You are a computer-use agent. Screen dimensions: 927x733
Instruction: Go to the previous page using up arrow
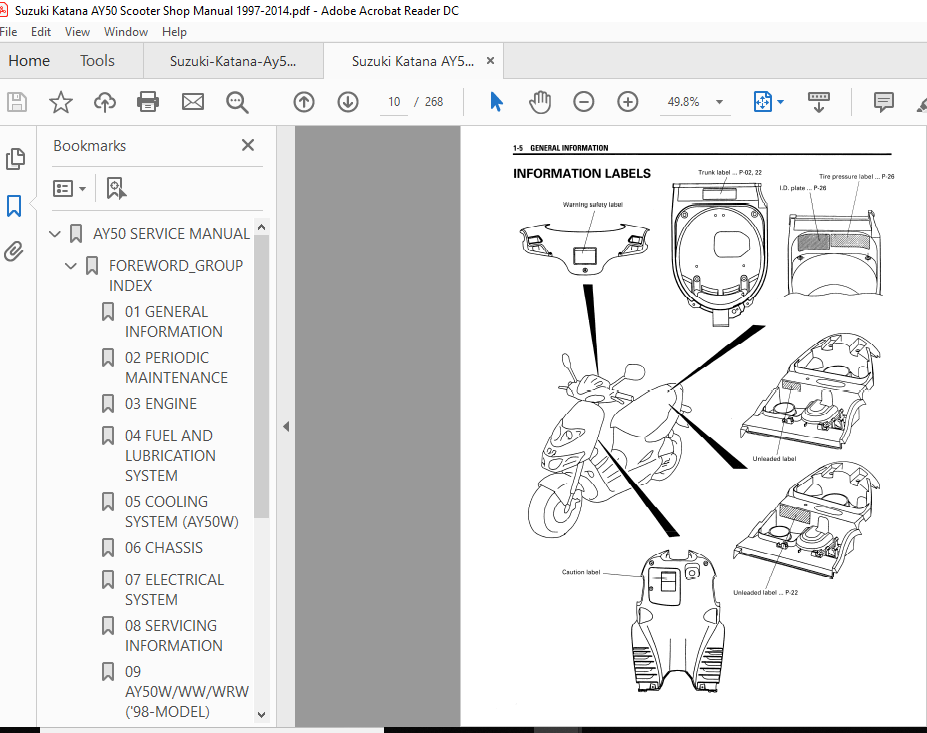point(304,102)
